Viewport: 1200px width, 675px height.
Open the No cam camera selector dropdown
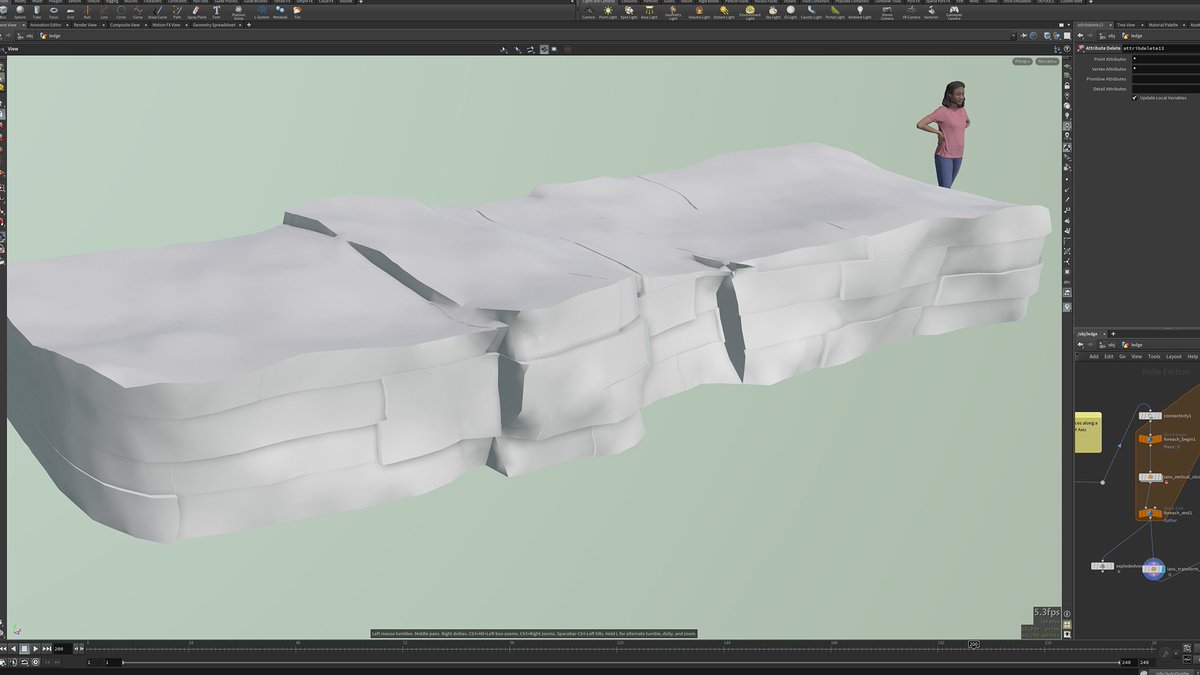click(x=1044, y=61)
